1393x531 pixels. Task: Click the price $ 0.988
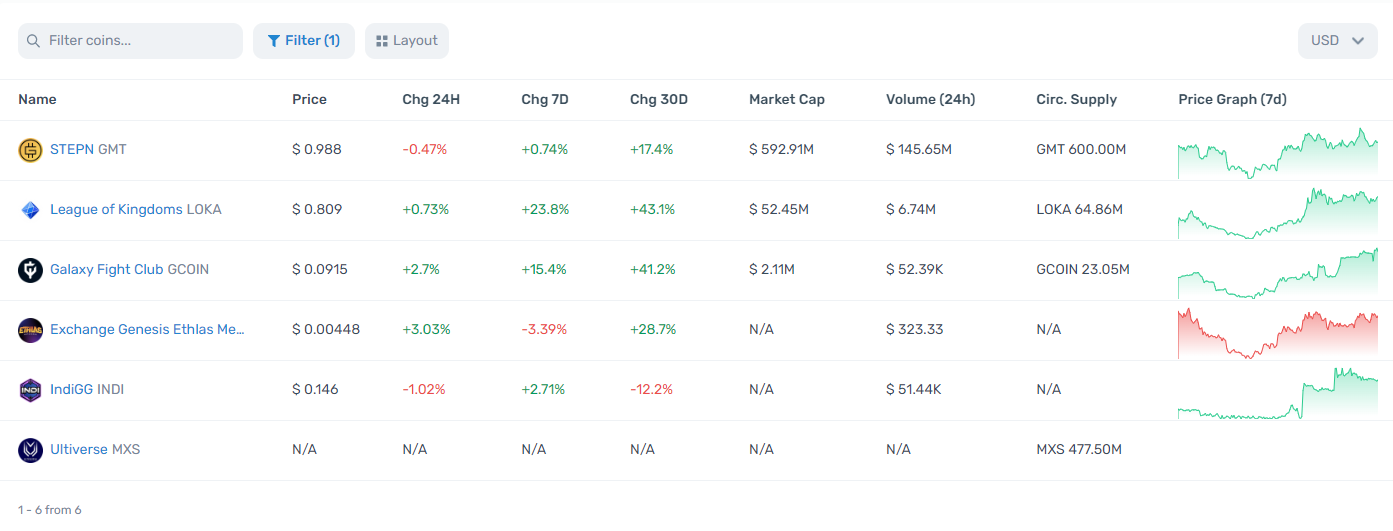(x=317, y=149)
